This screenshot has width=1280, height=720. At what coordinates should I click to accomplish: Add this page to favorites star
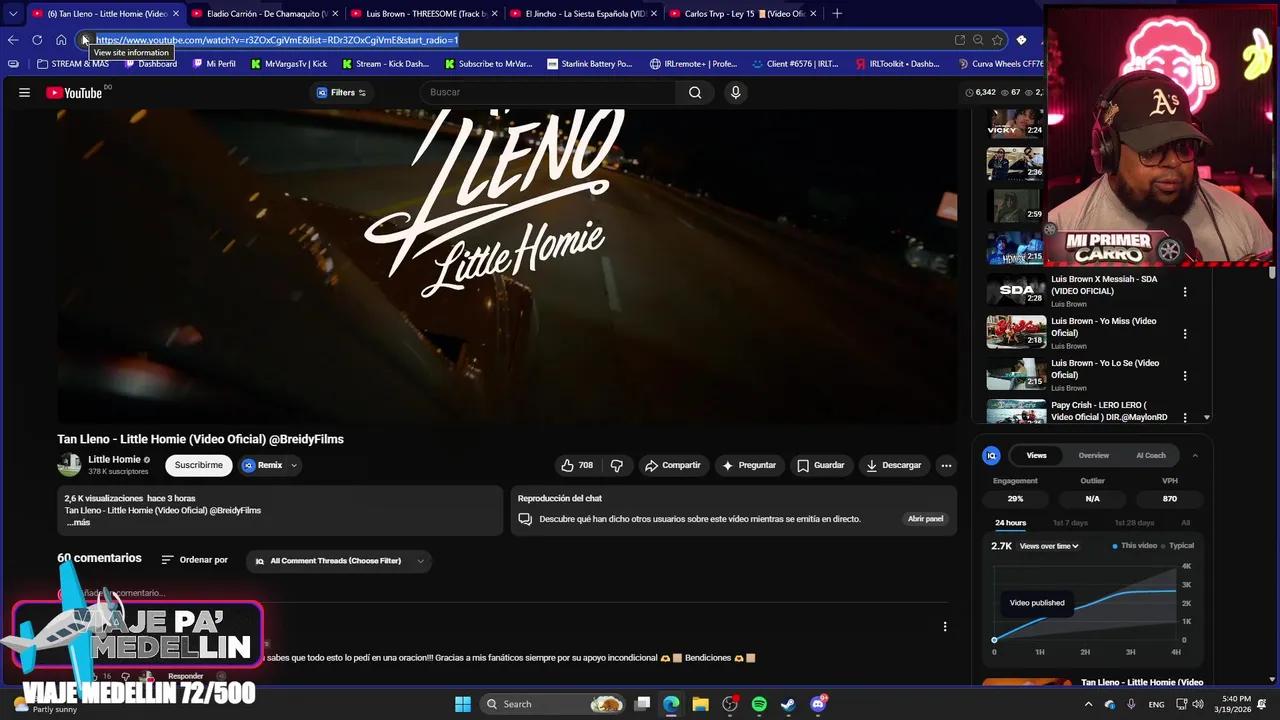tap(997, 40)
